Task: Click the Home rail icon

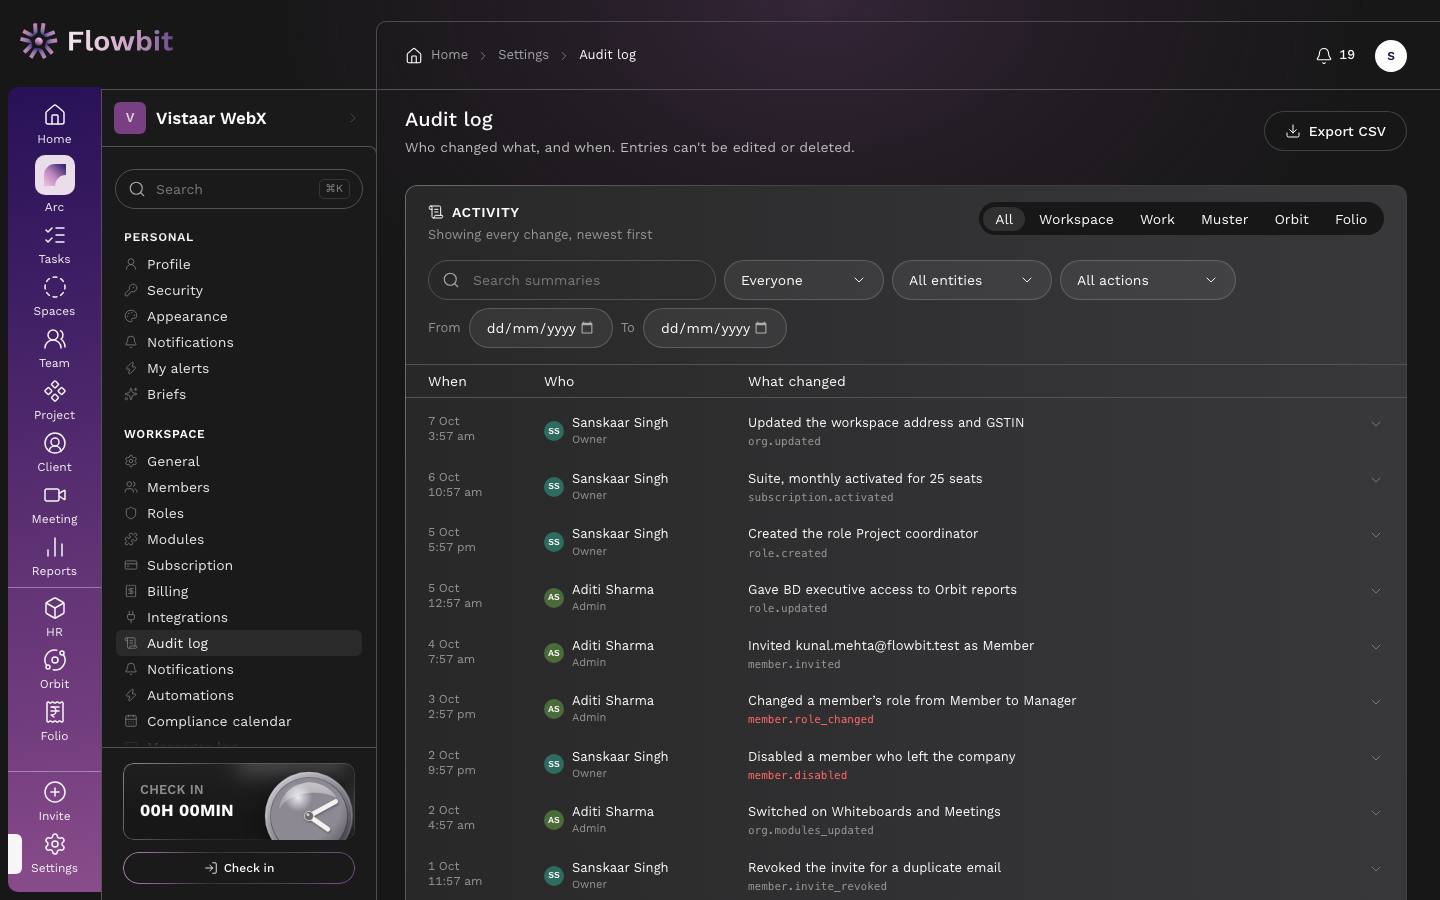Action: click(55, 115)
